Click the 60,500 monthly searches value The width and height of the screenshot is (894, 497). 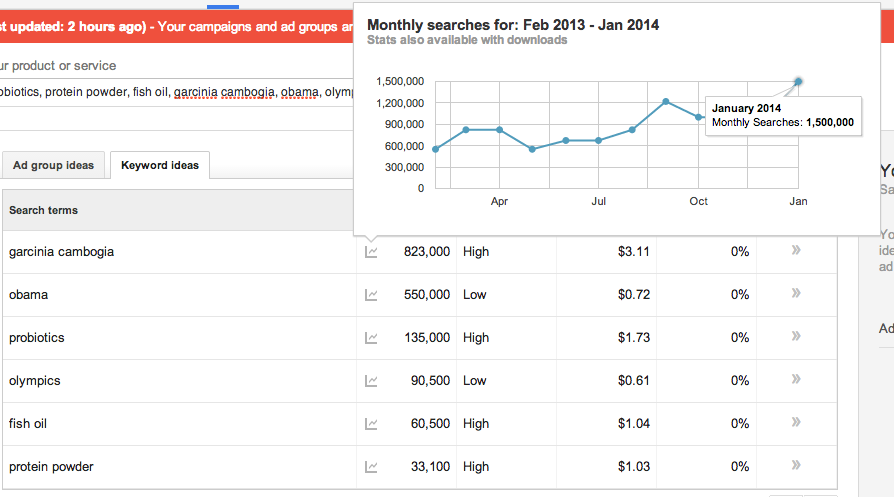[430, 424]
